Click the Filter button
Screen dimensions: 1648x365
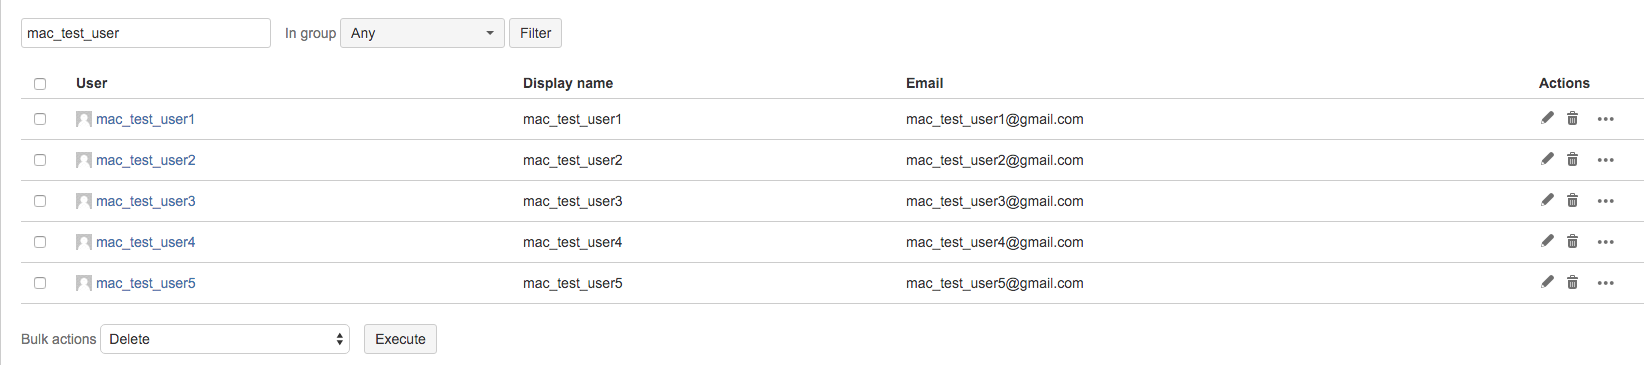535,33
